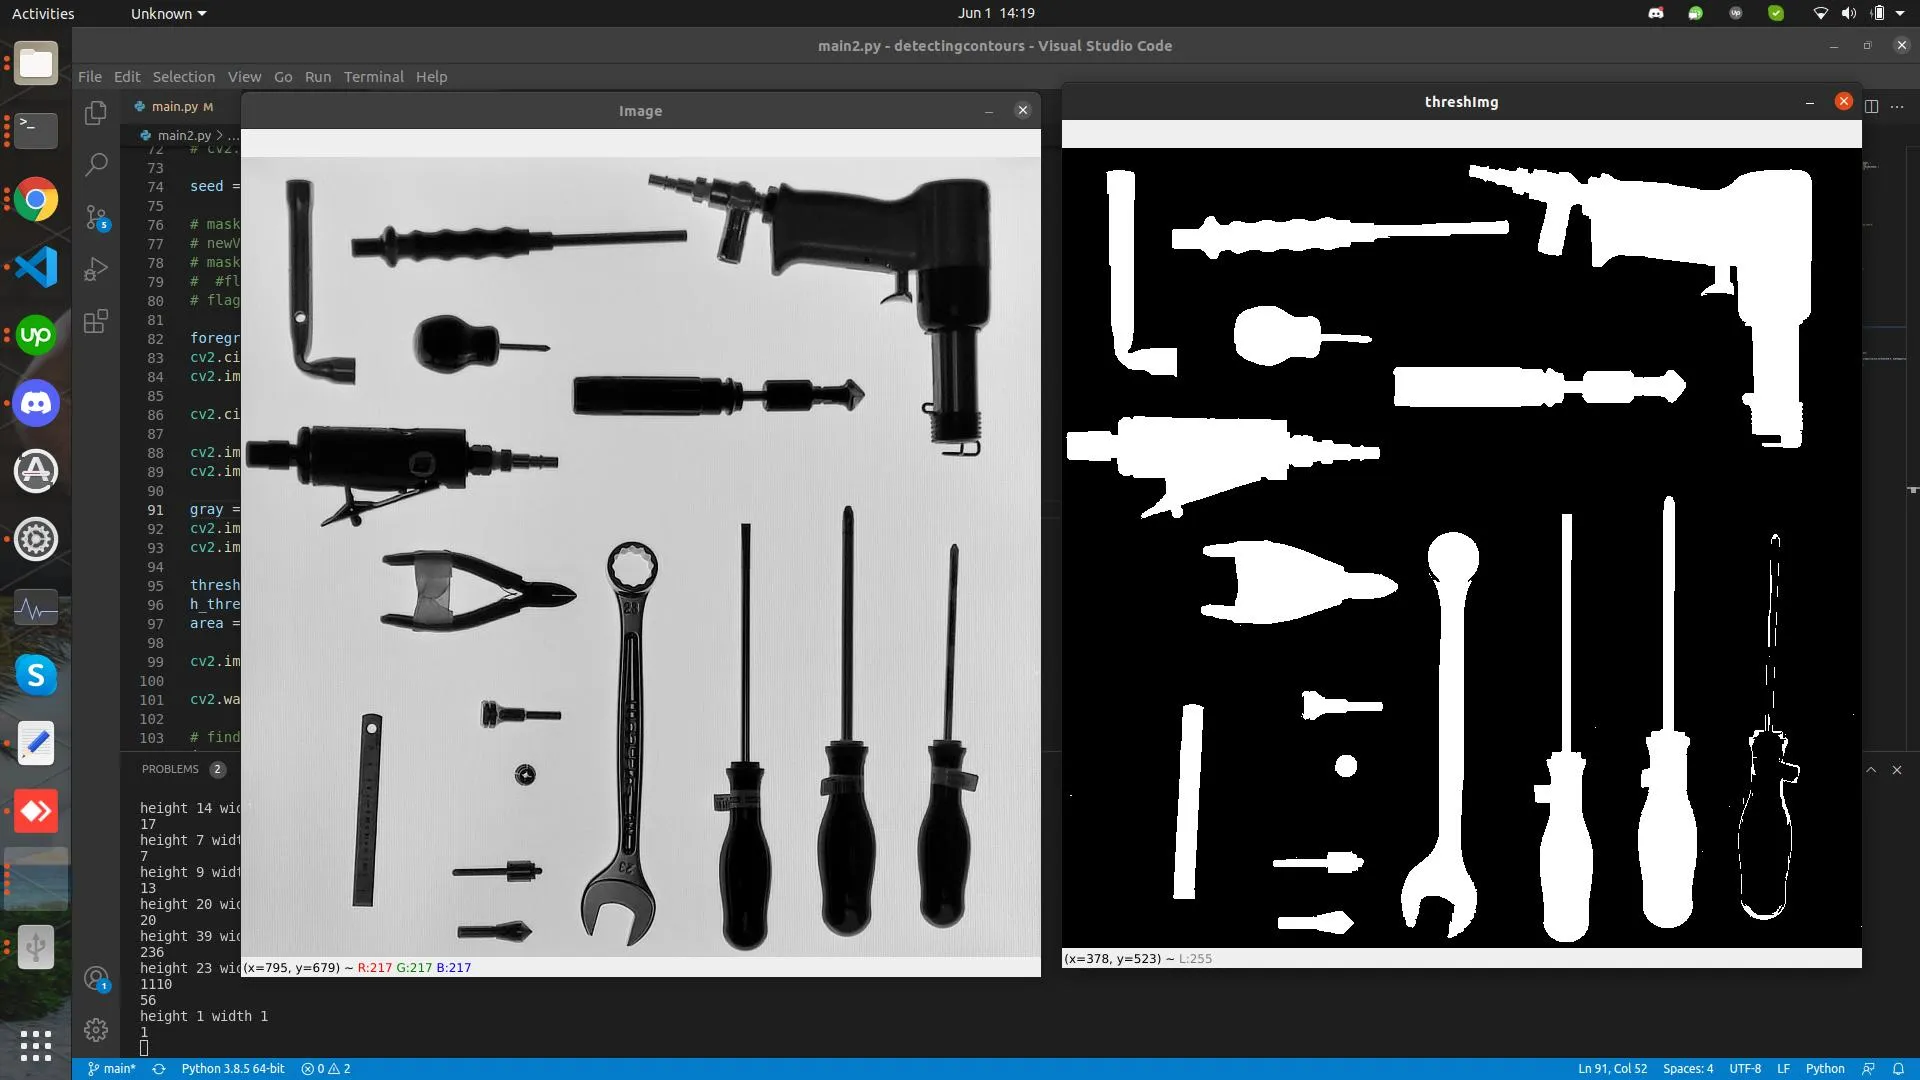Open the PROBLEMS panel tab

(x=170, y=769)
